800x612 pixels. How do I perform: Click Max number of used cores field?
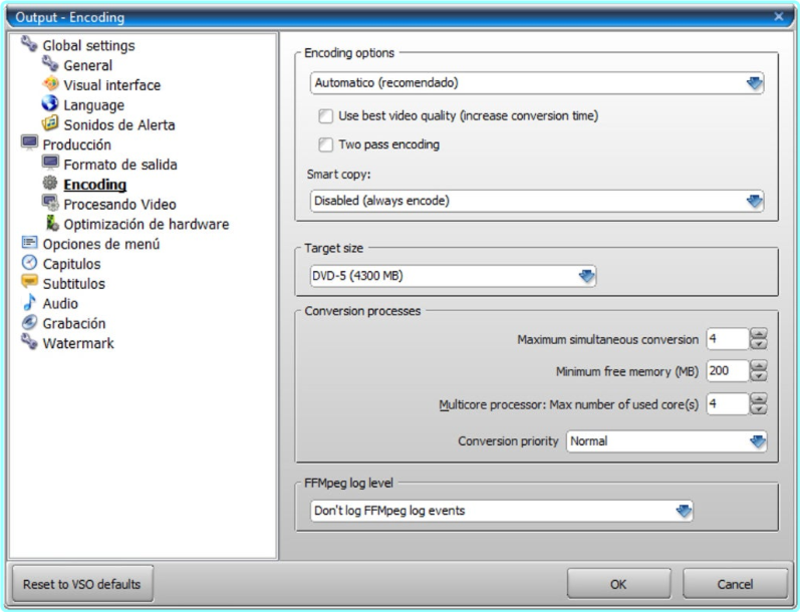tap(728, 404)
